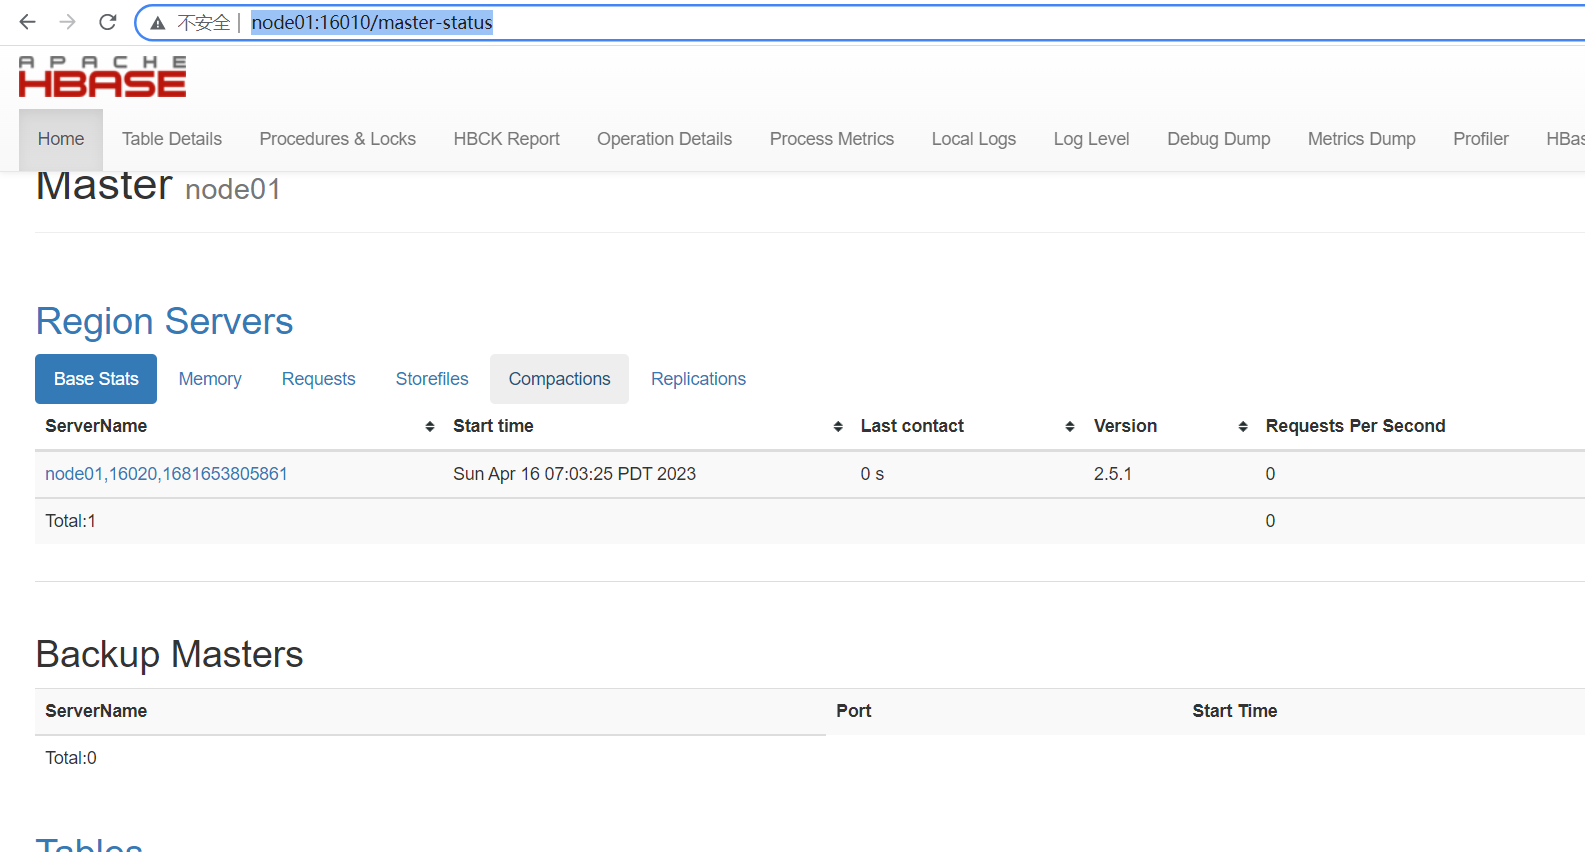Switch to the Requests tab

point(319,379)
